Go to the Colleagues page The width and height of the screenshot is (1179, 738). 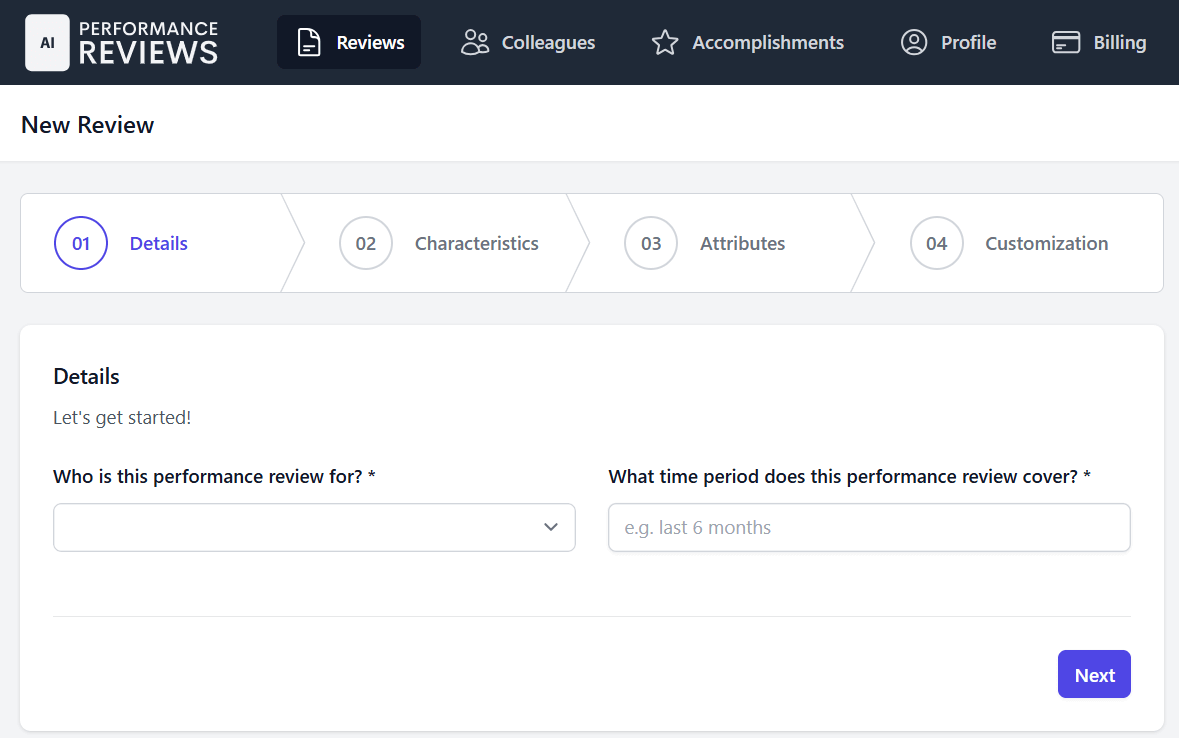(x=528, y=42)
